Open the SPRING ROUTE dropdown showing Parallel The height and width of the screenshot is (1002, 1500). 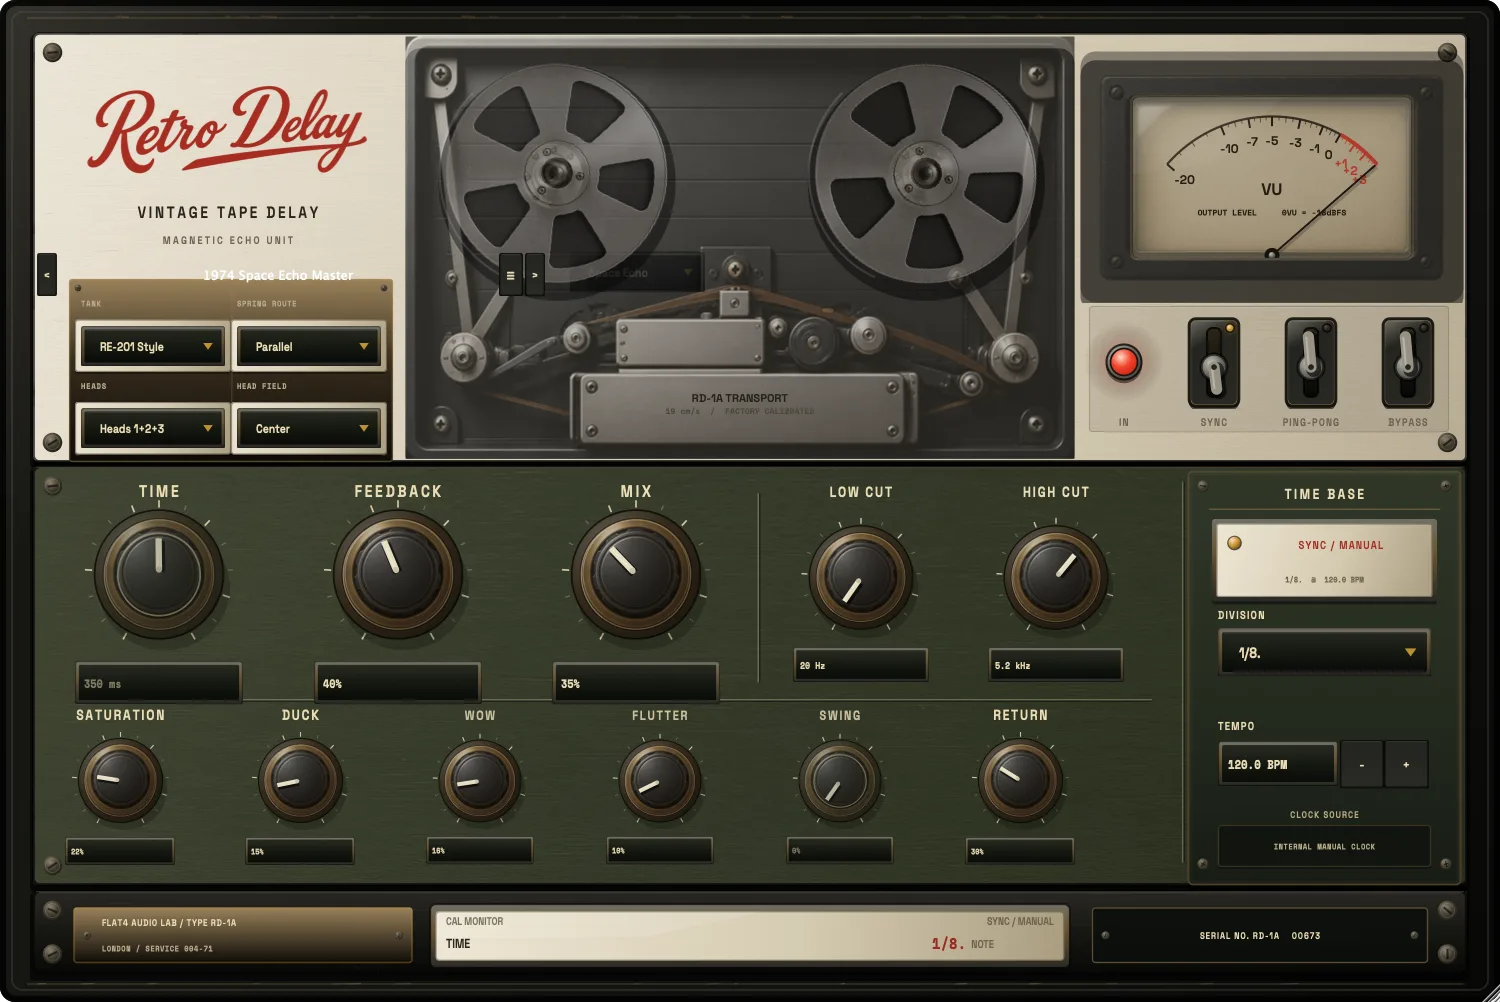point(309,347)
